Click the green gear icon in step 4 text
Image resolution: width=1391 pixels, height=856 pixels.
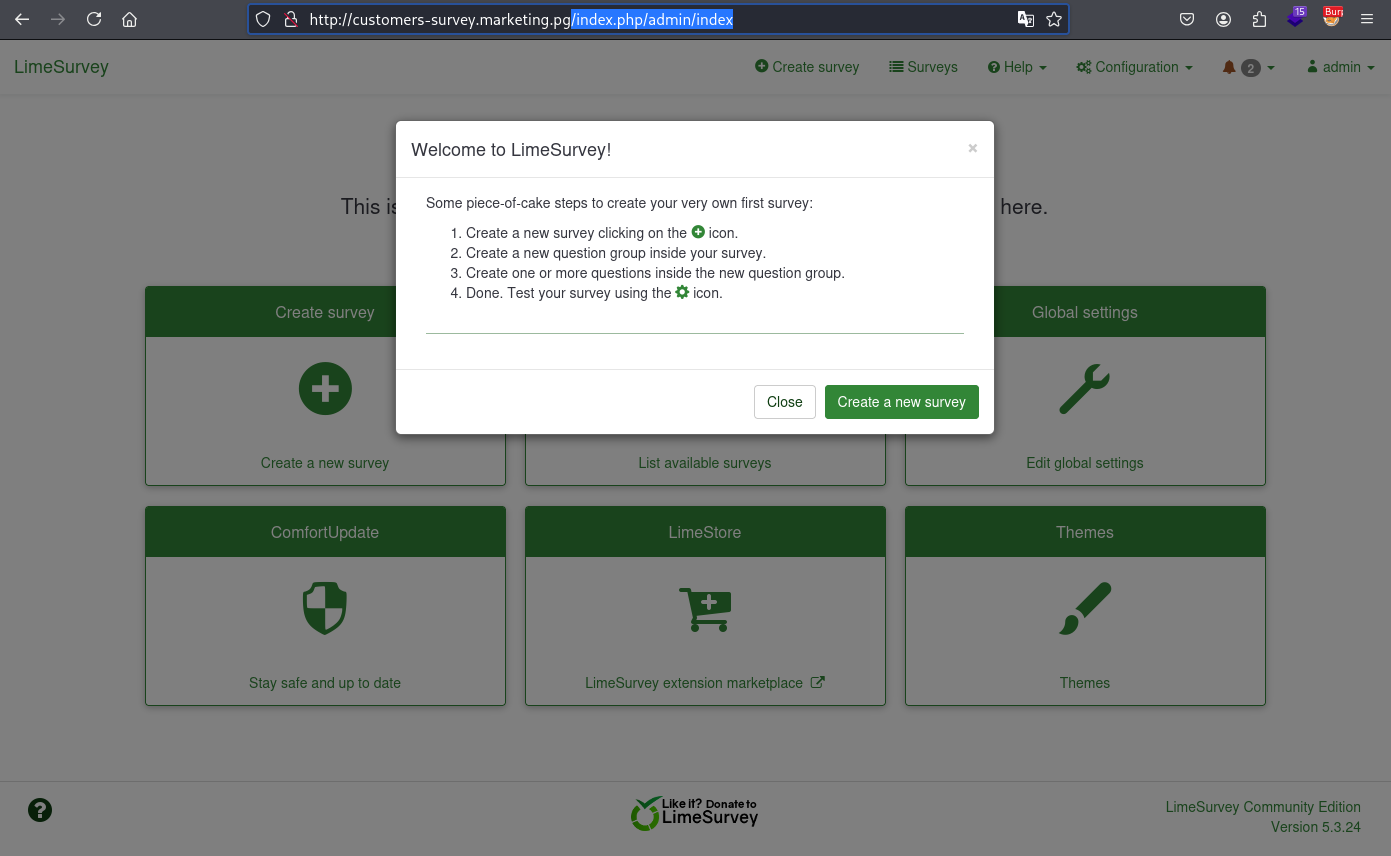pos(682,292)
